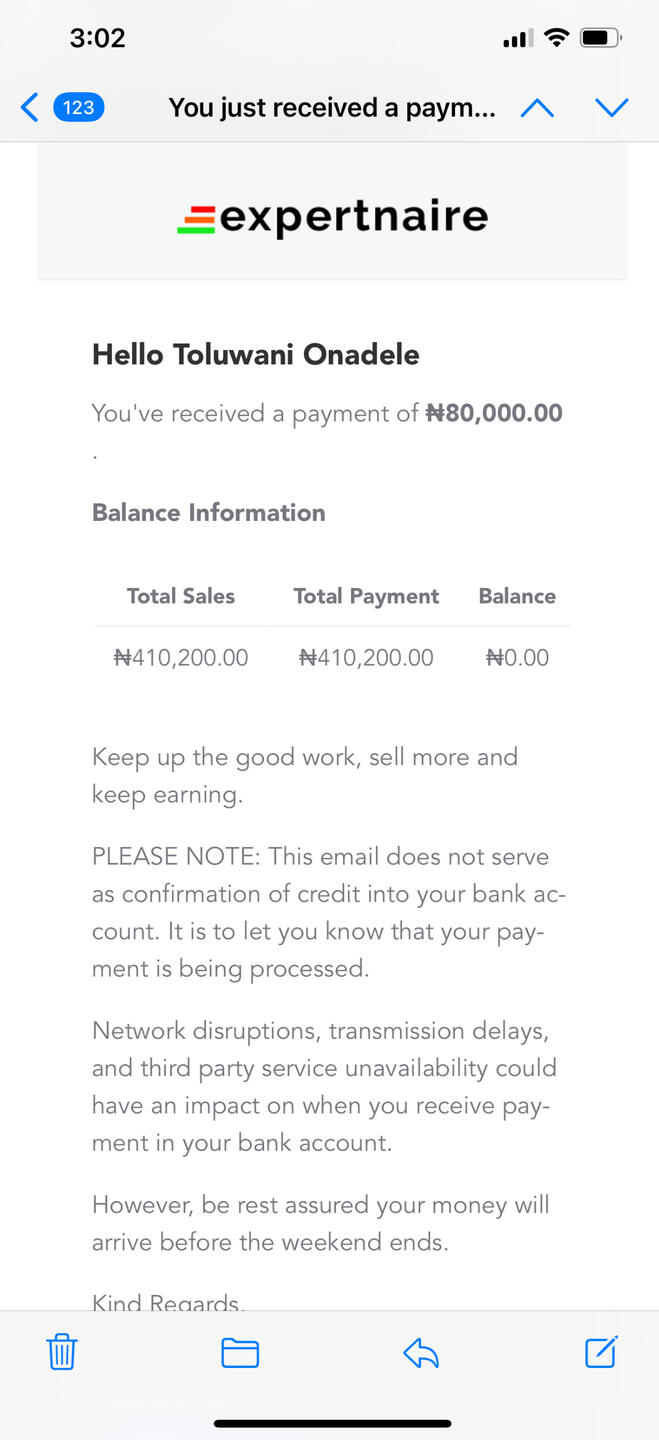Open the previous message with up arrow
The image size is (659, 1440).
[x=537, y=107]
